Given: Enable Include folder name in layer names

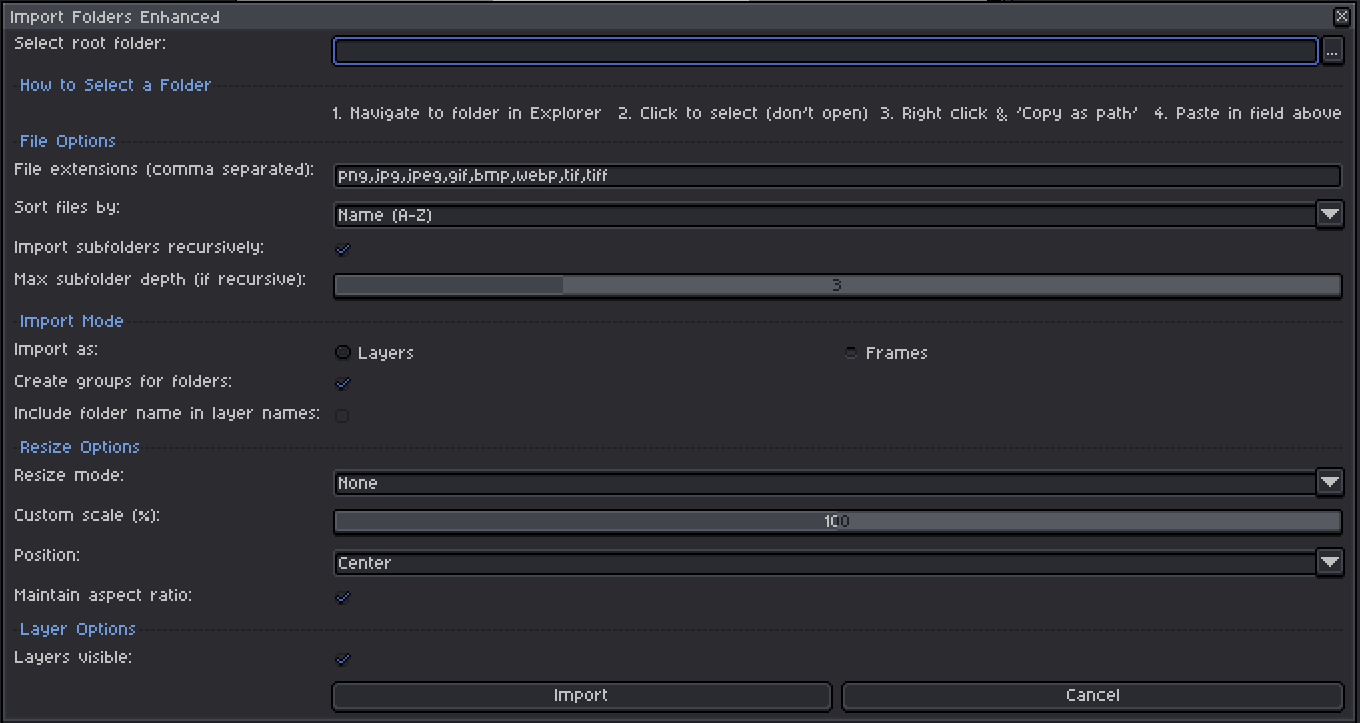Looking at the screenshot, I should pos(343,415).
